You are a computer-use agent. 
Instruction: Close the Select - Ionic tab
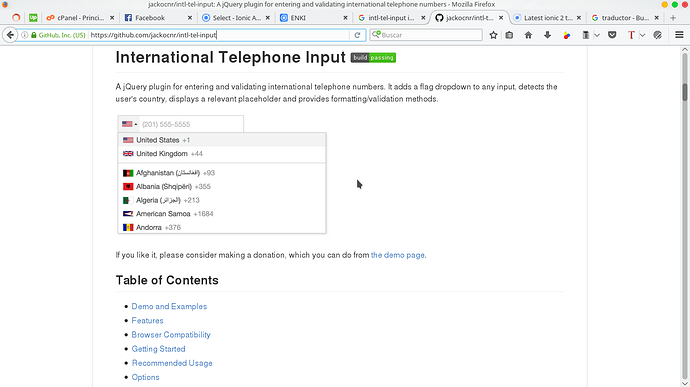click(x=268, y=18)
